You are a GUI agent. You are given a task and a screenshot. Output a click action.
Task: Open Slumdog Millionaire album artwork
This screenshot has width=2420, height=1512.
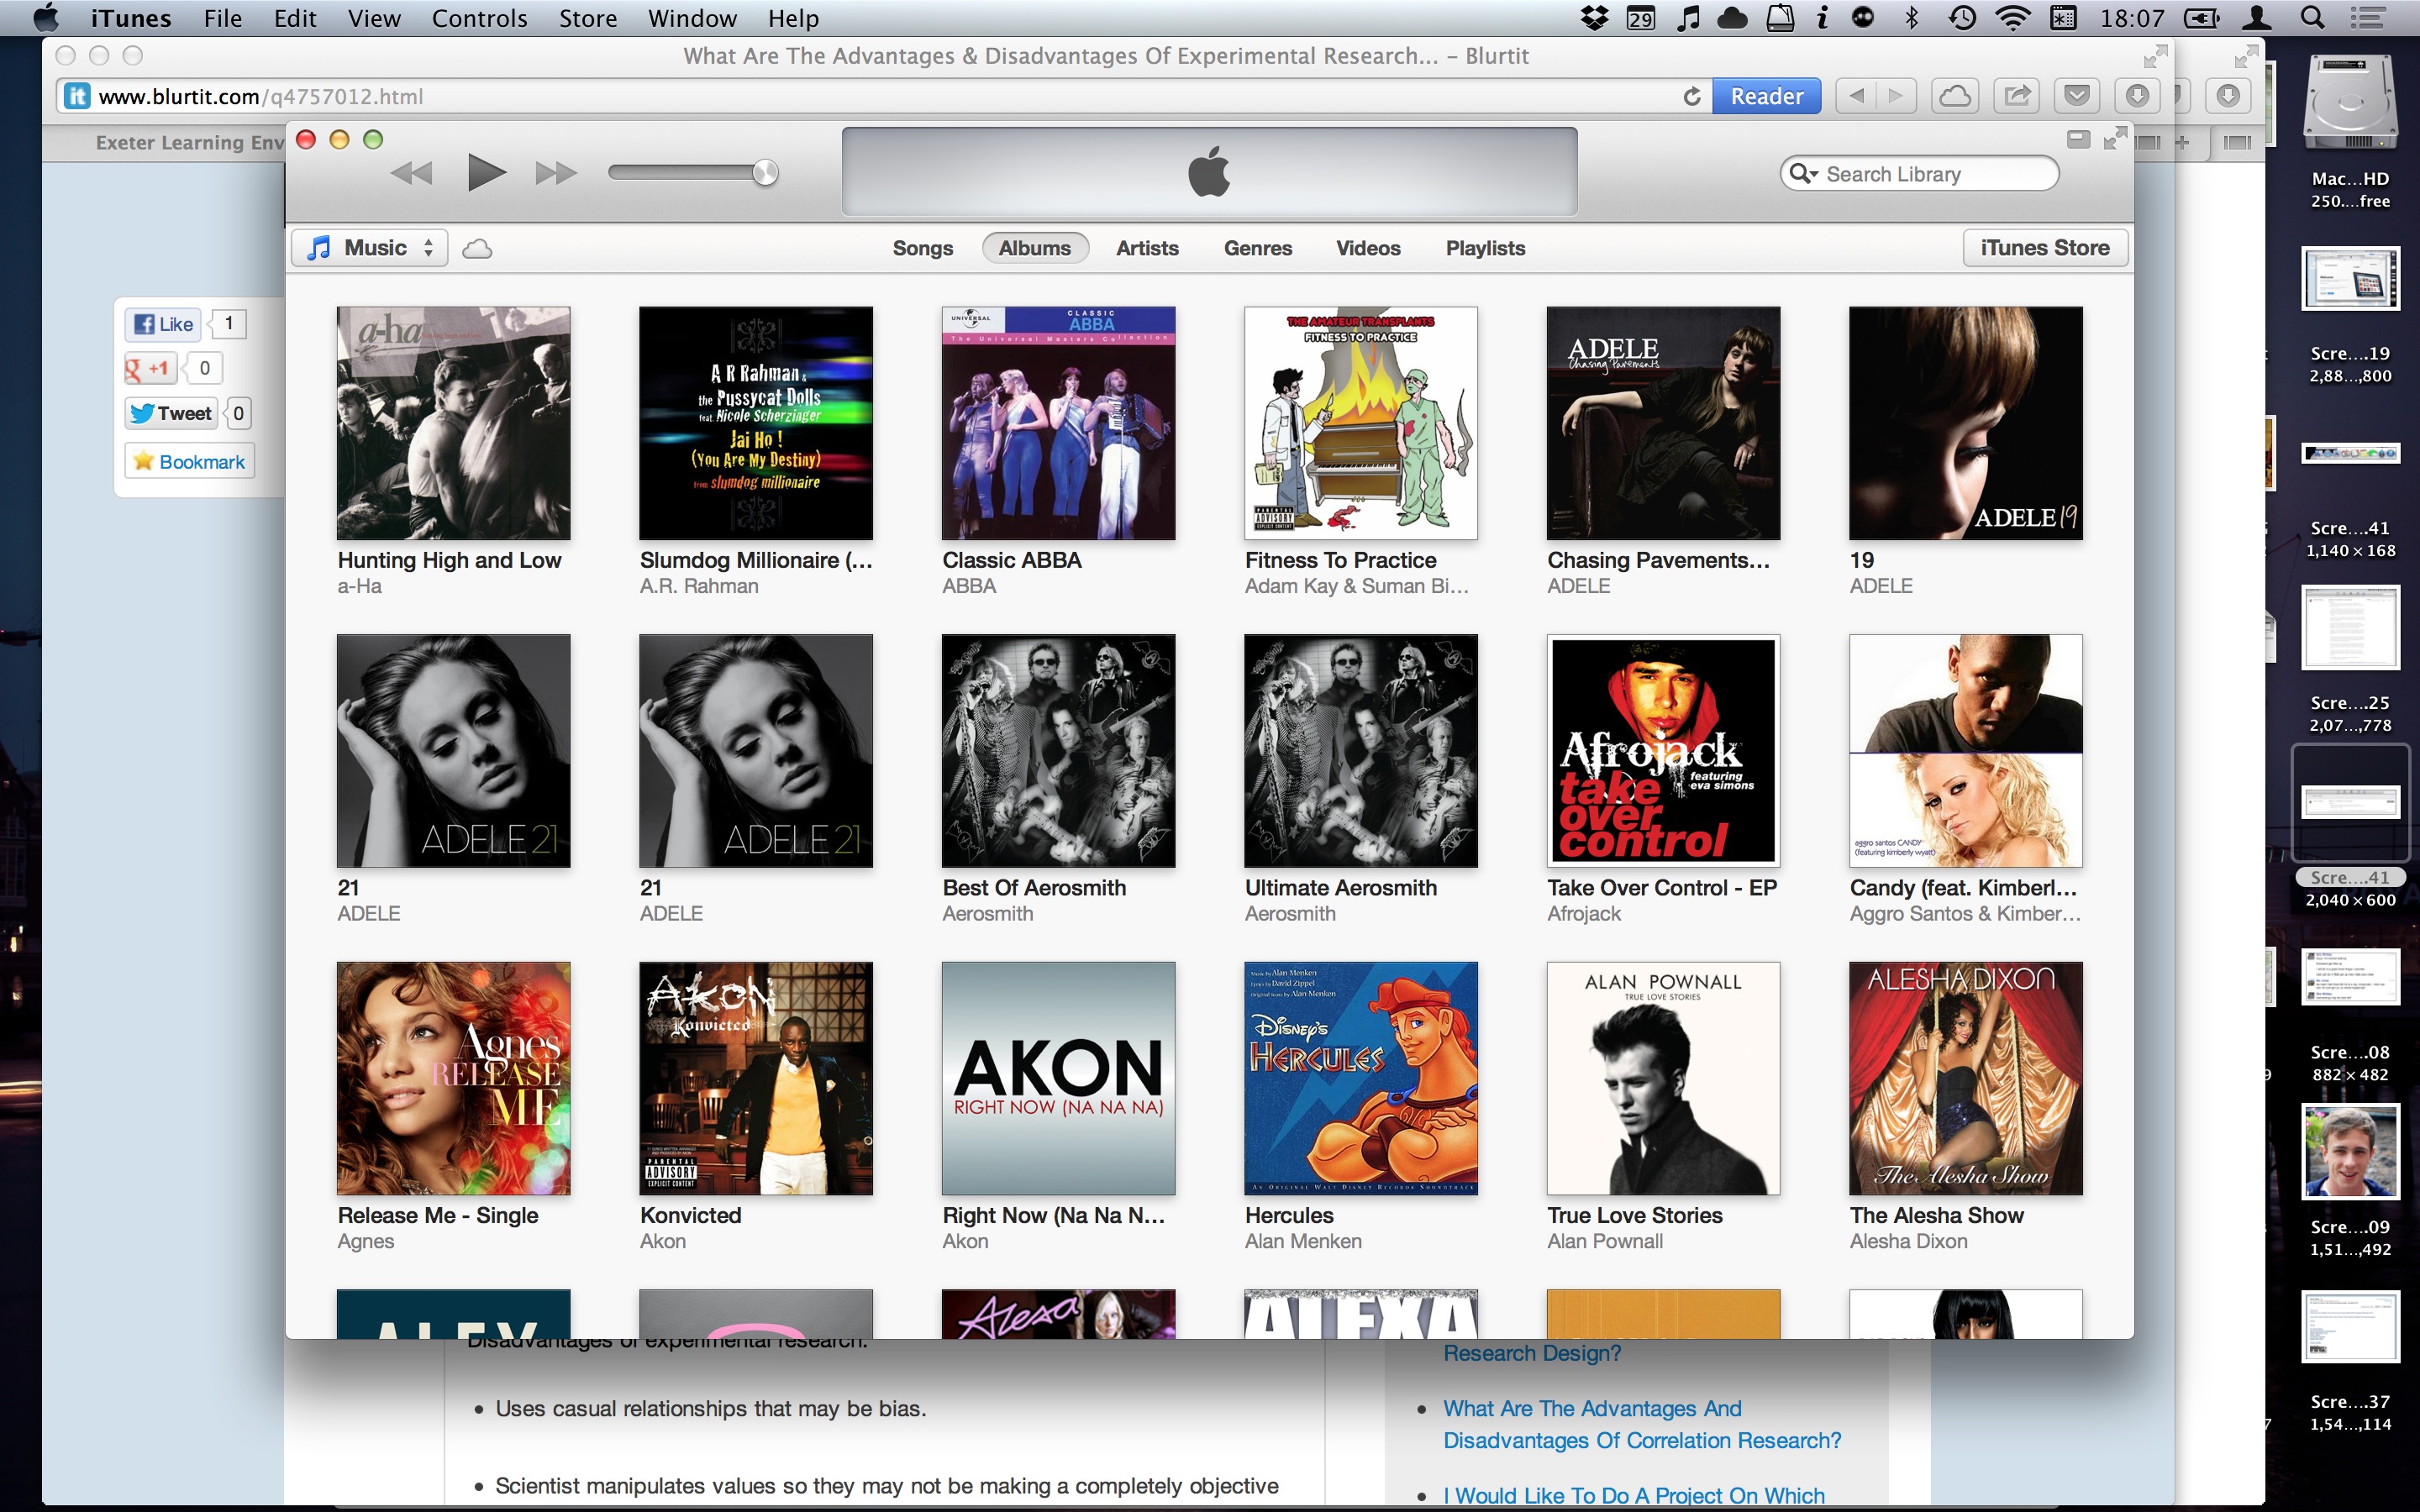pos(756,423)
